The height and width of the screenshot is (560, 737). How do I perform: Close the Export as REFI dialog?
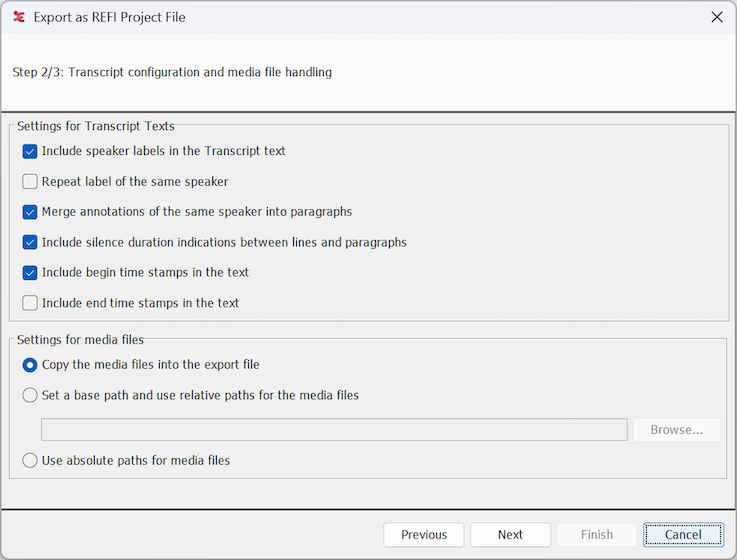(716, 17)
